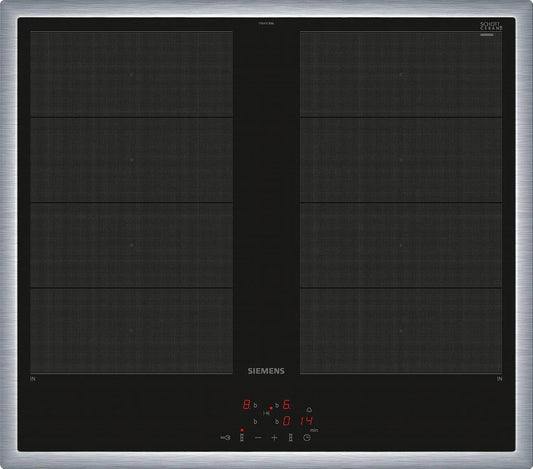This screenshot has width=533, height=469.
Task: Touch the front segment of the left flex zone
Action: coord(132,331)
